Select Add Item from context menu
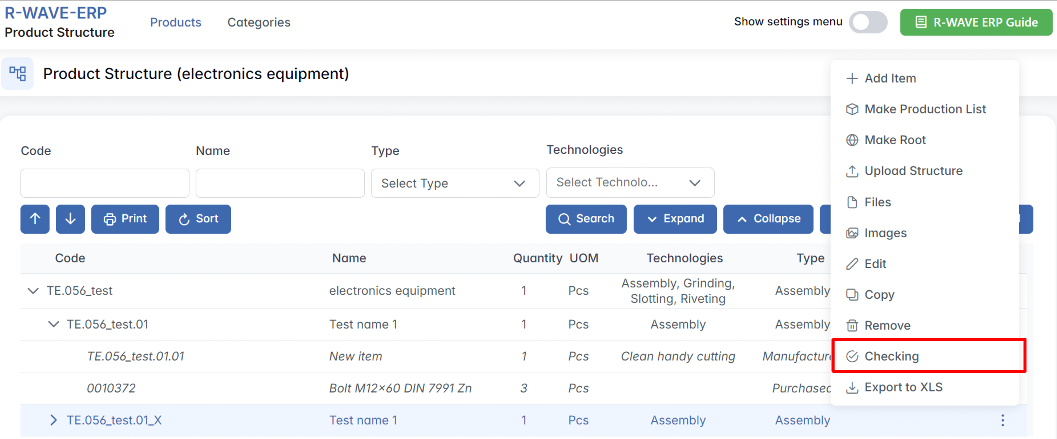 [x=890, y=79]
